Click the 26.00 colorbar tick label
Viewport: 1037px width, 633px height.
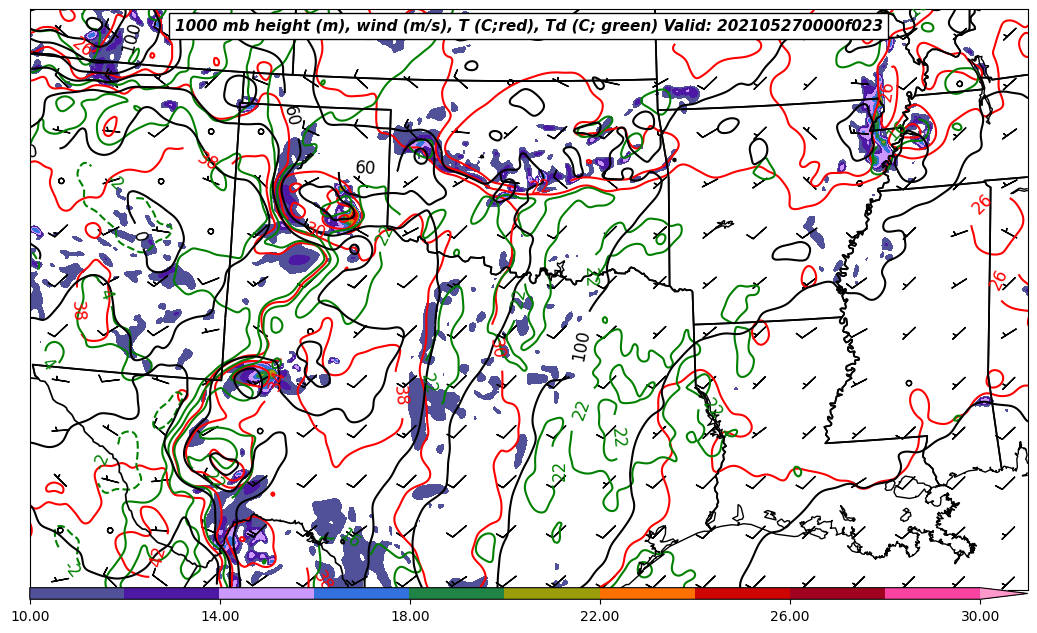[x=790, y=616]
